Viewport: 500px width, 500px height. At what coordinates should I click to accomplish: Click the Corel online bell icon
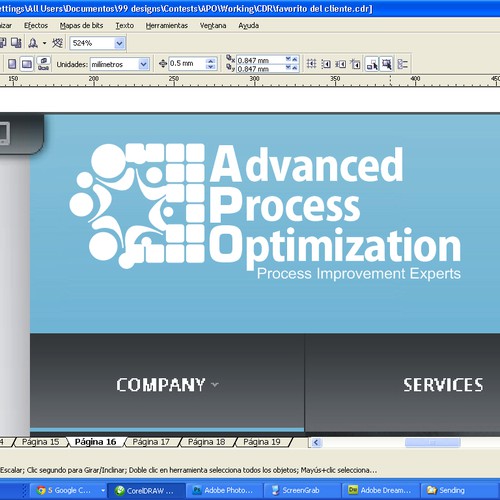tap(33, 43)
